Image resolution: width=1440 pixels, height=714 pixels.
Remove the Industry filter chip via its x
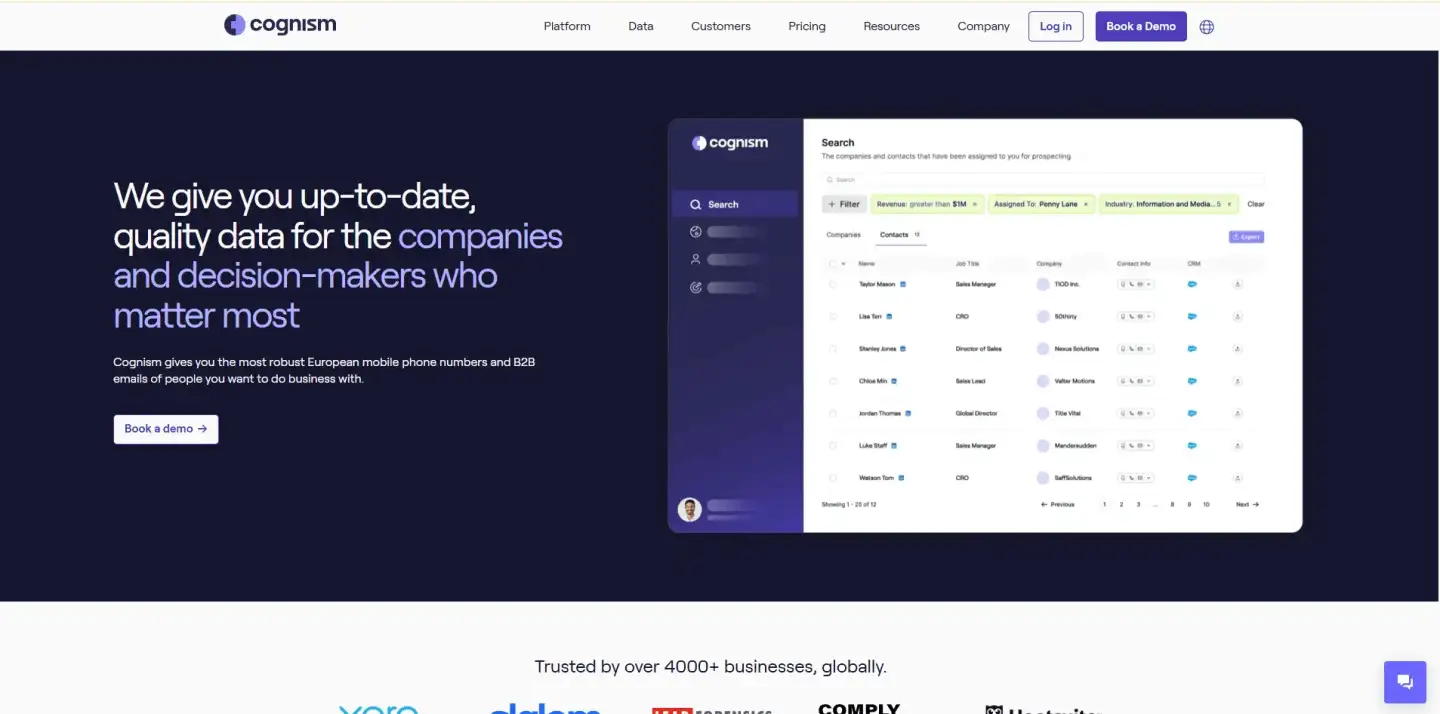click(x=1230, y=204)
